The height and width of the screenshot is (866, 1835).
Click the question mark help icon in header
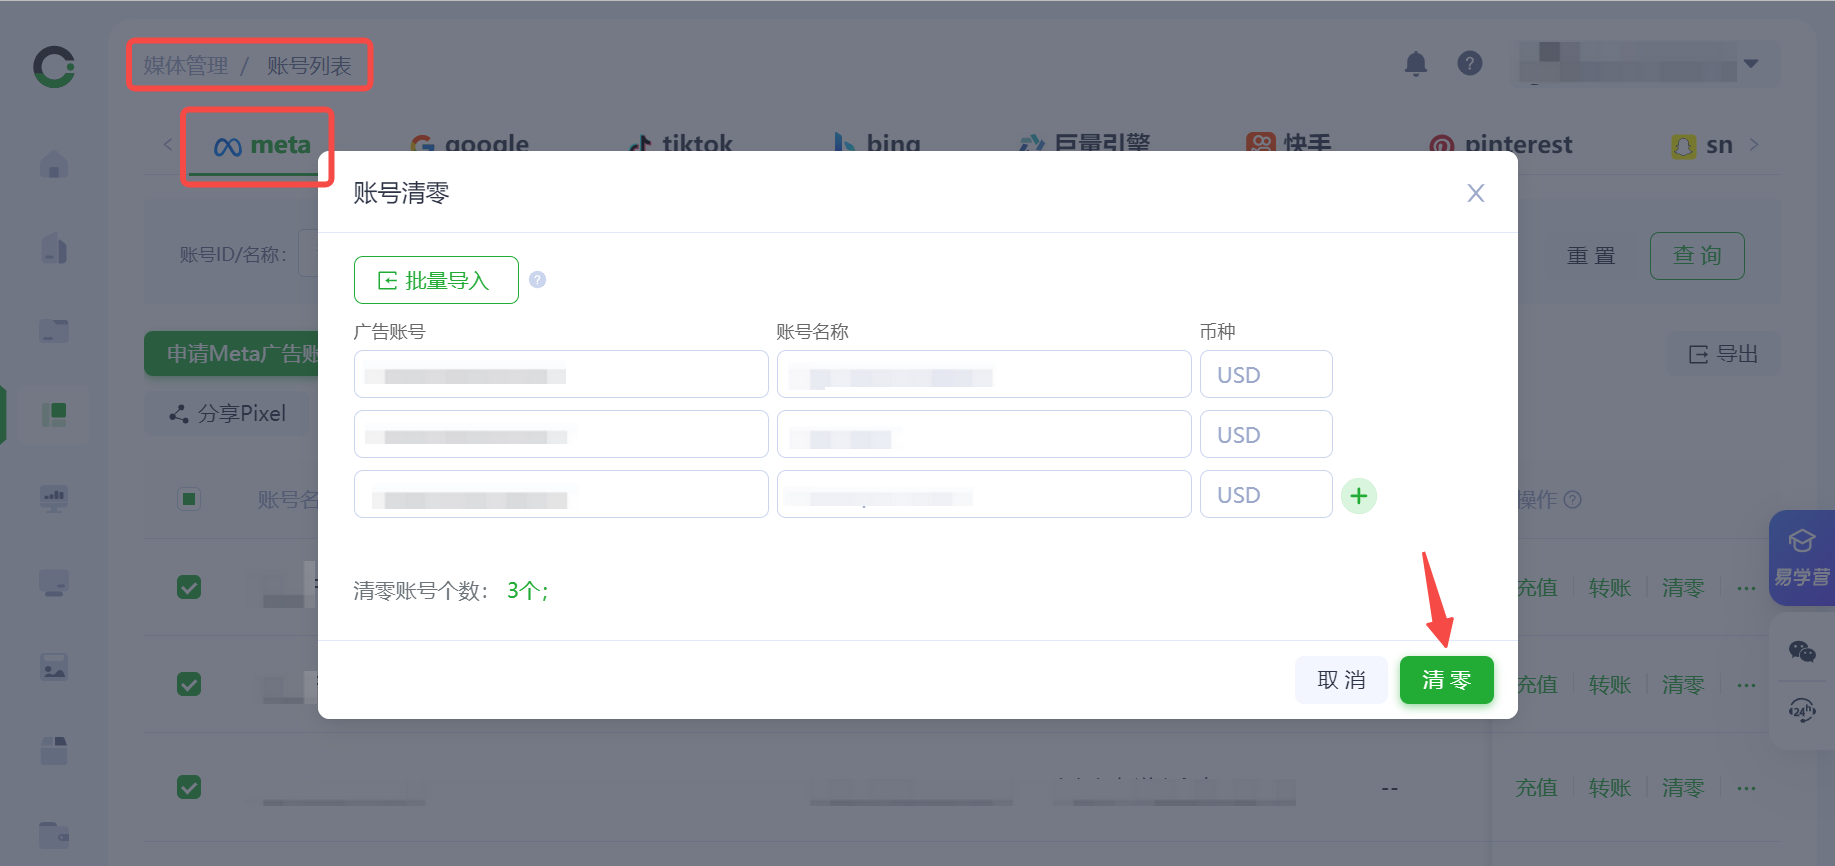coord(1469,64)
